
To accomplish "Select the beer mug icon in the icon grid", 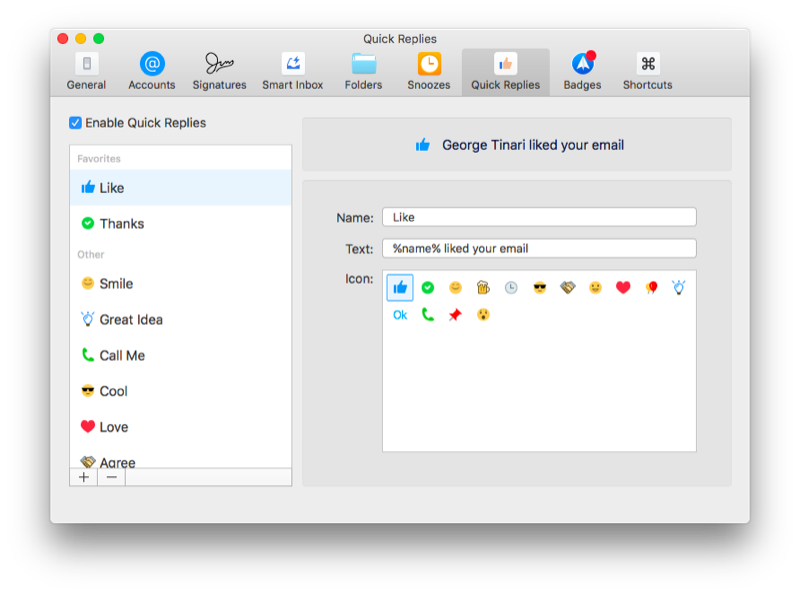I will (483, 288).
